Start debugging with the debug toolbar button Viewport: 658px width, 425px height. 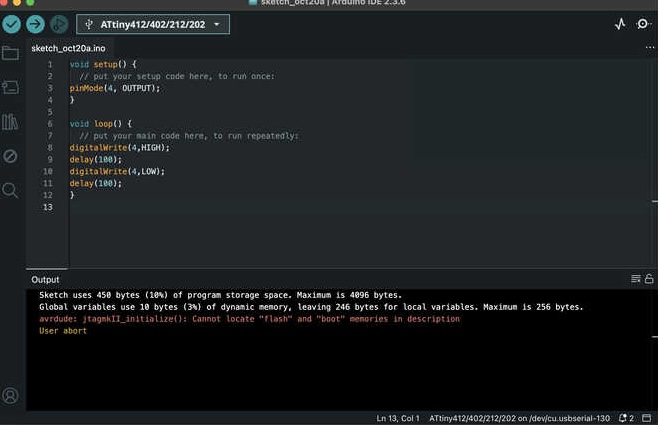(59, 24)
